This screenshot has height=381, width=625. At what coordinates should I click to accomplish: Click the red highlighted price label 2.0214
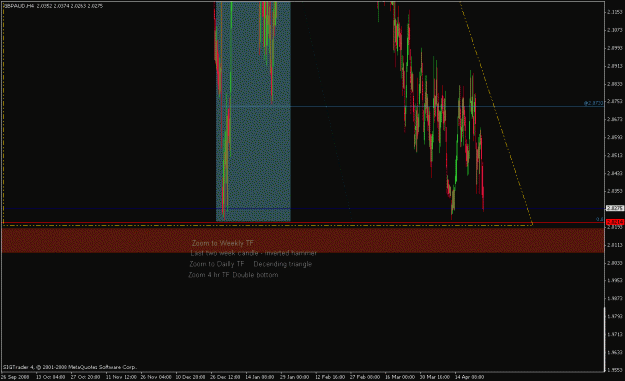tap(615, 222)
